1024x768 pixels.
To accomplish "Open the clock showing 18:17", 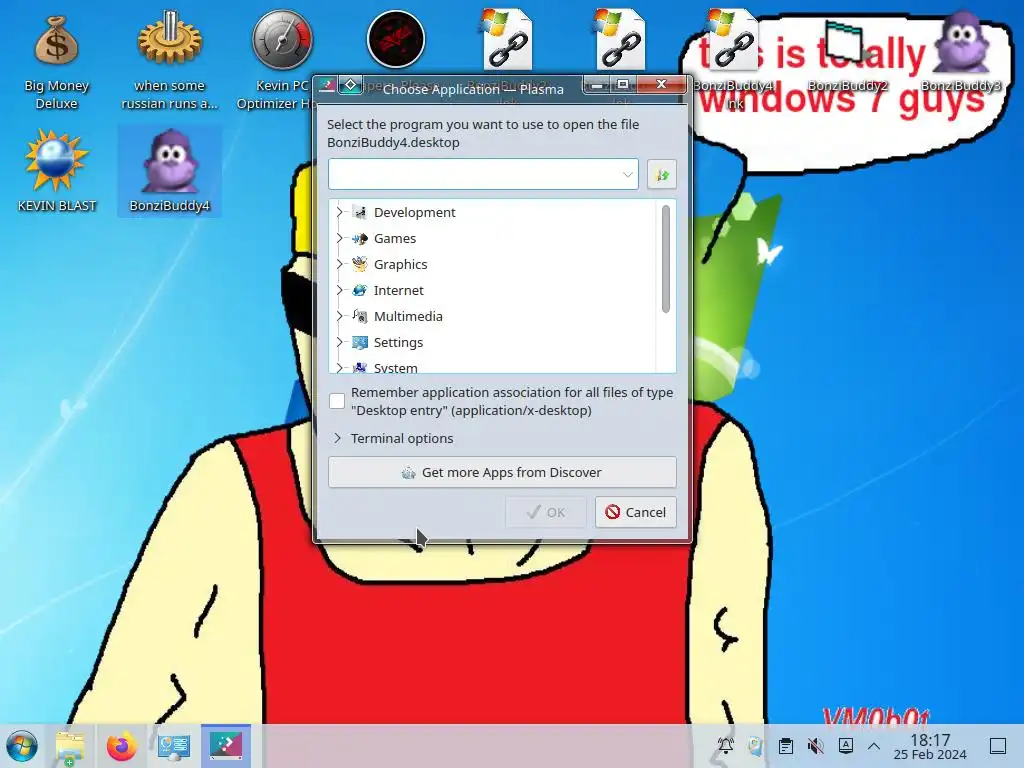I will point(930,746).
